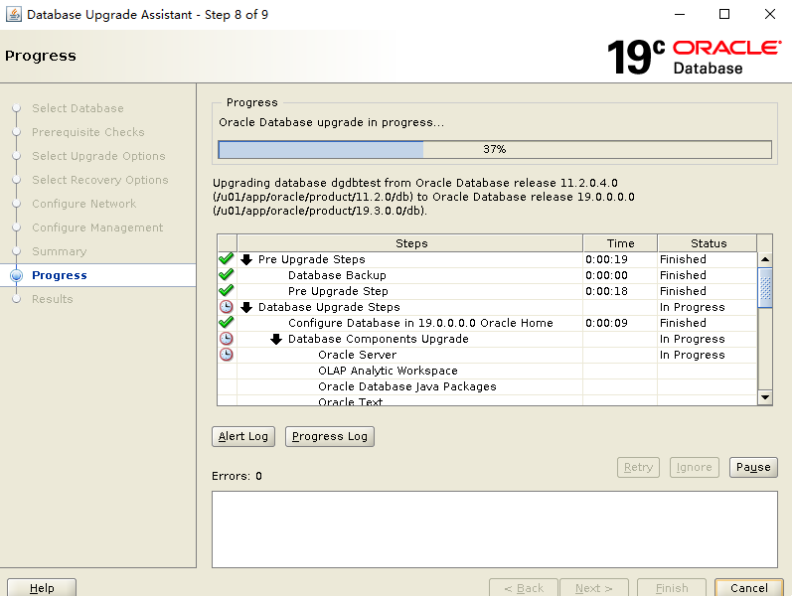
Task: Click clock icon beside Oracle Server
Action: (x=226, y=355)
